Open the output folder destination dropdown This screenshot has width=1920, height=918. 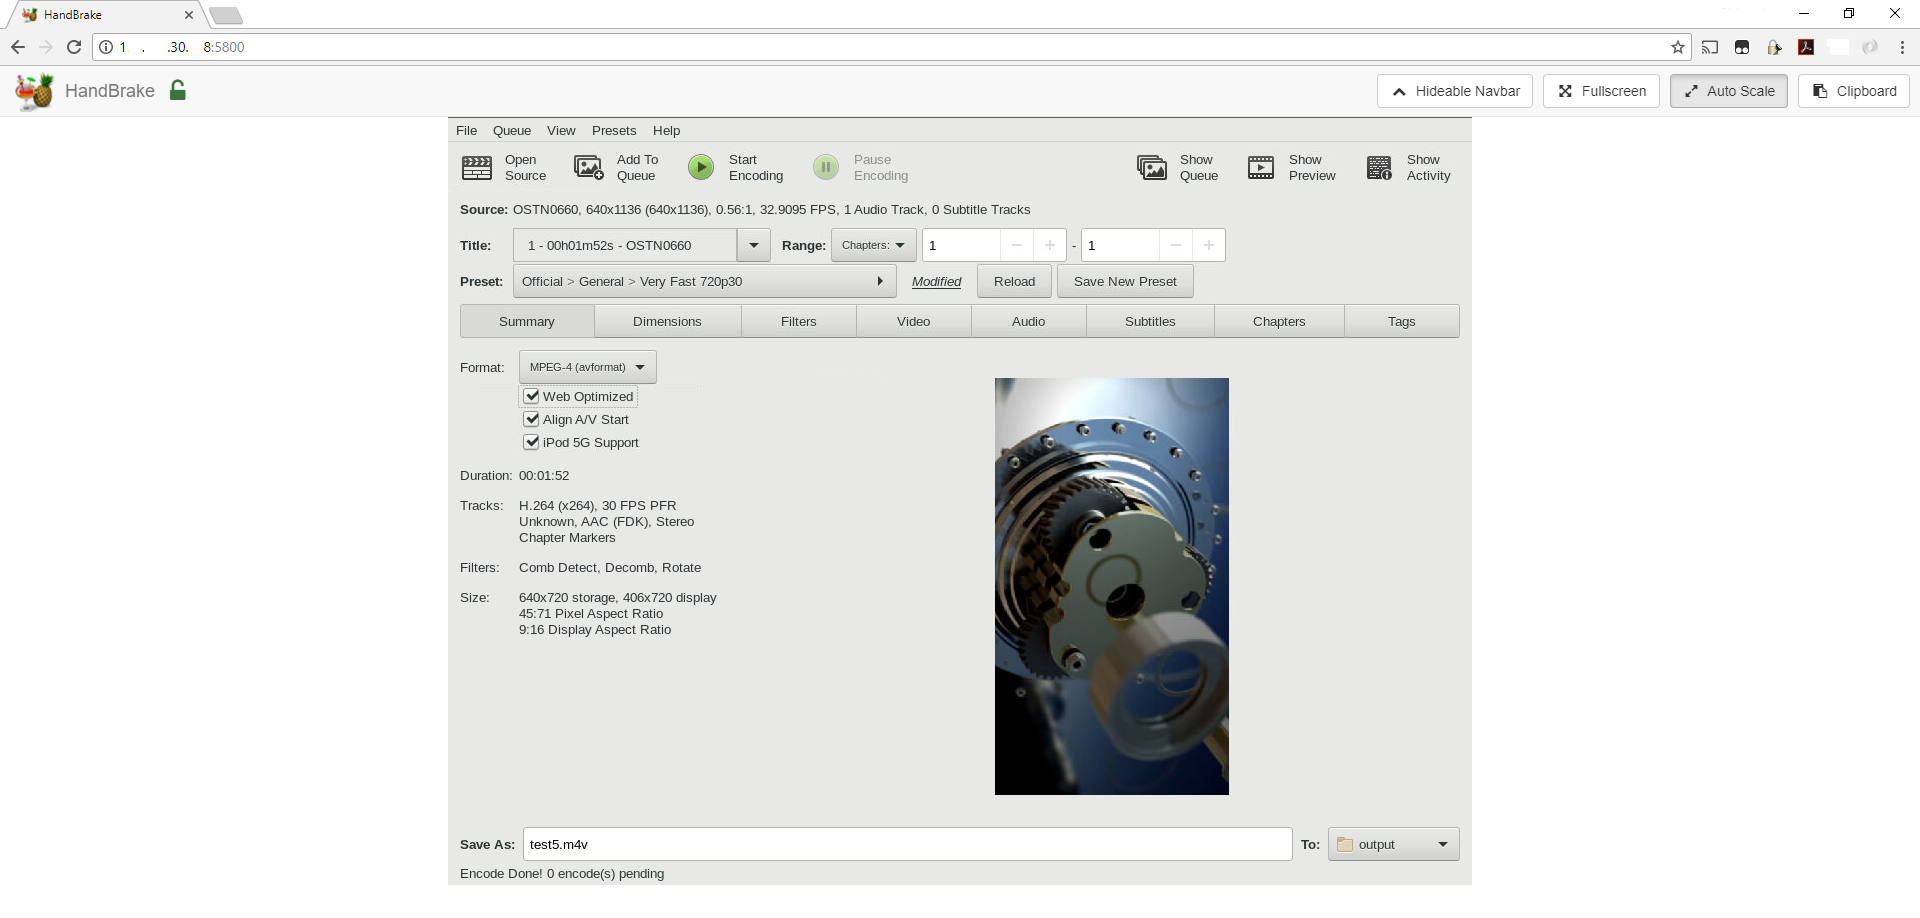(x=1394, y=844)
